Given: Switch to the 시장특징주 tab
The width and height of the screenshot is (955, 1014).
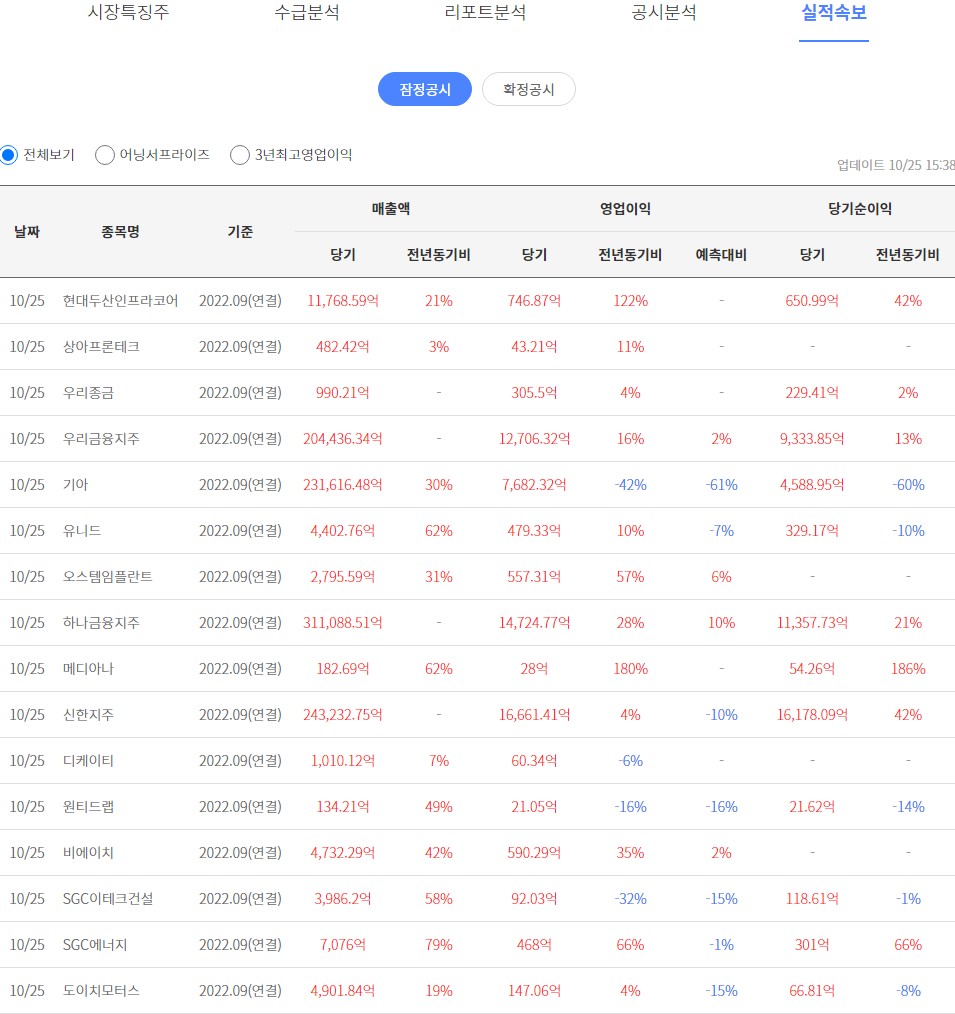Looking at the screenshot, I should 128,12.
